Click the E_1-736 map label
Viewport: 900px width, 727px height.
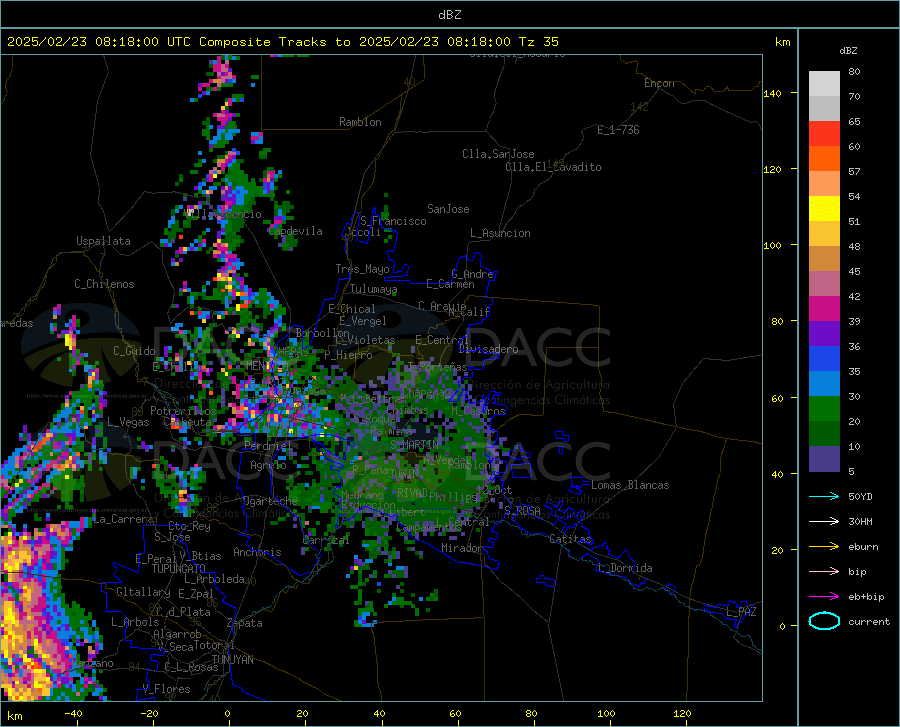pyautogui.click(x=618, y=130)
